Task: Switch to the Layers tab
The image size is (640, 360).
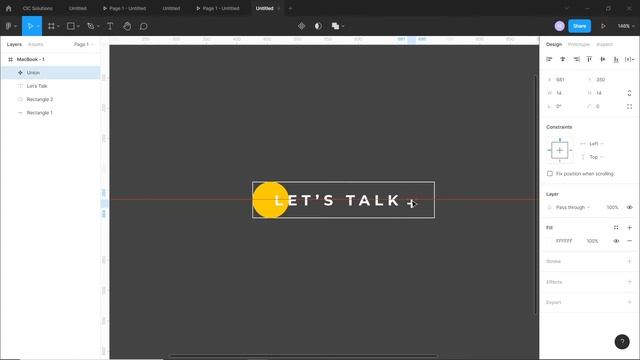Action: pyautogui.click(x=14, y=44)
